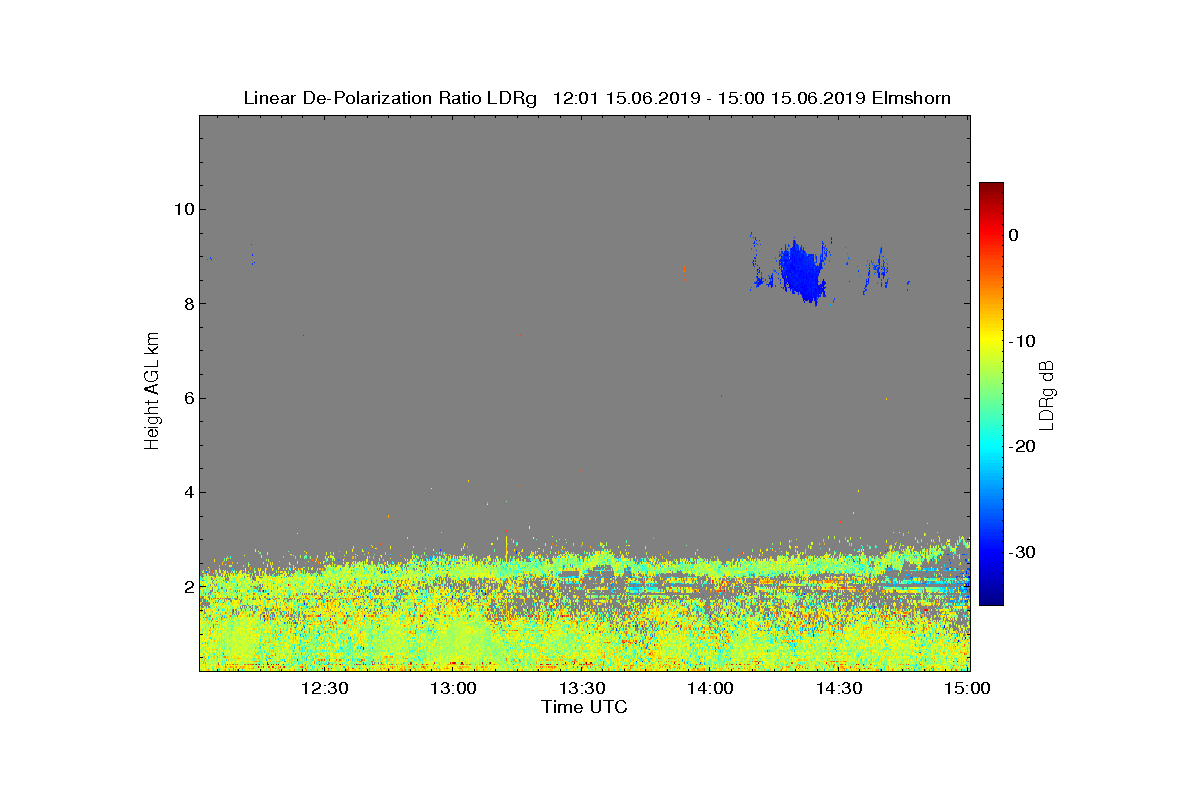This screenshot has width=1200, height=800.
Task: Click the height tick label 10
Action: [183, 209]
